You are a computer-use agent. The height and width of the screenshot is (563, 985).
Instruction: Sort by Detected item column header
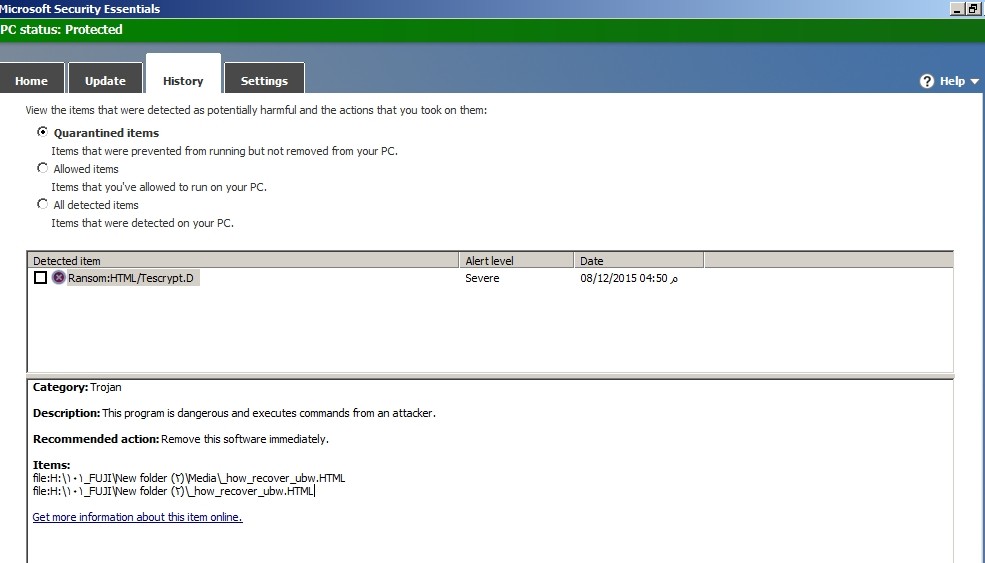point(242,260)
